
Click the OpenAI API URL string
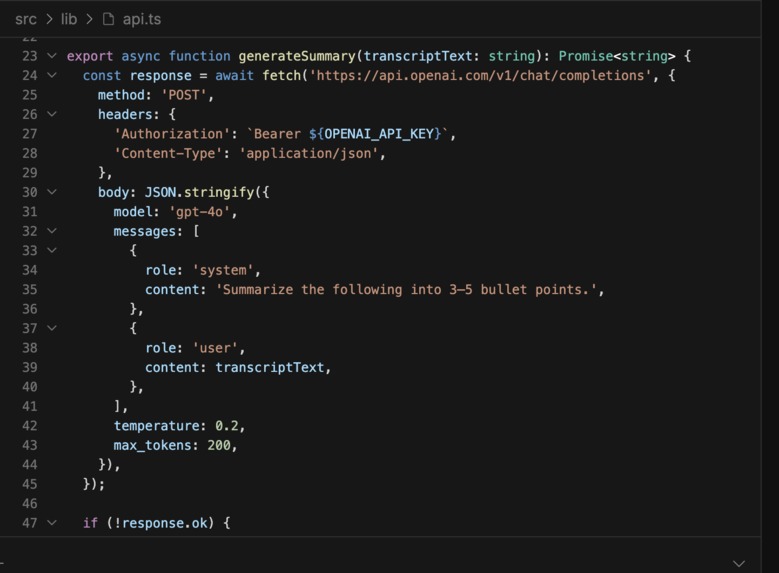pyautogui.click(x=480, y=76)
